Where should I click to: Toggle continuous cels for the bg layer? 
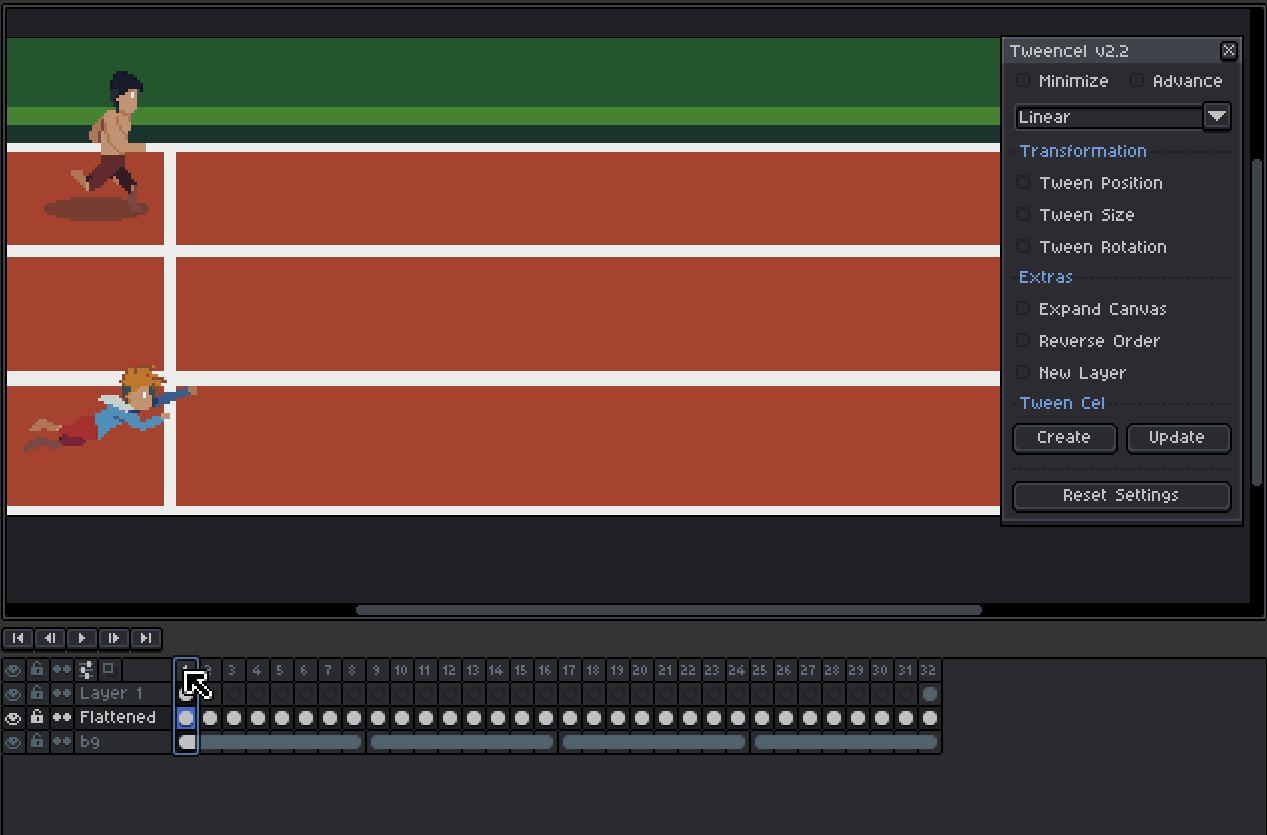click(62, 741)
